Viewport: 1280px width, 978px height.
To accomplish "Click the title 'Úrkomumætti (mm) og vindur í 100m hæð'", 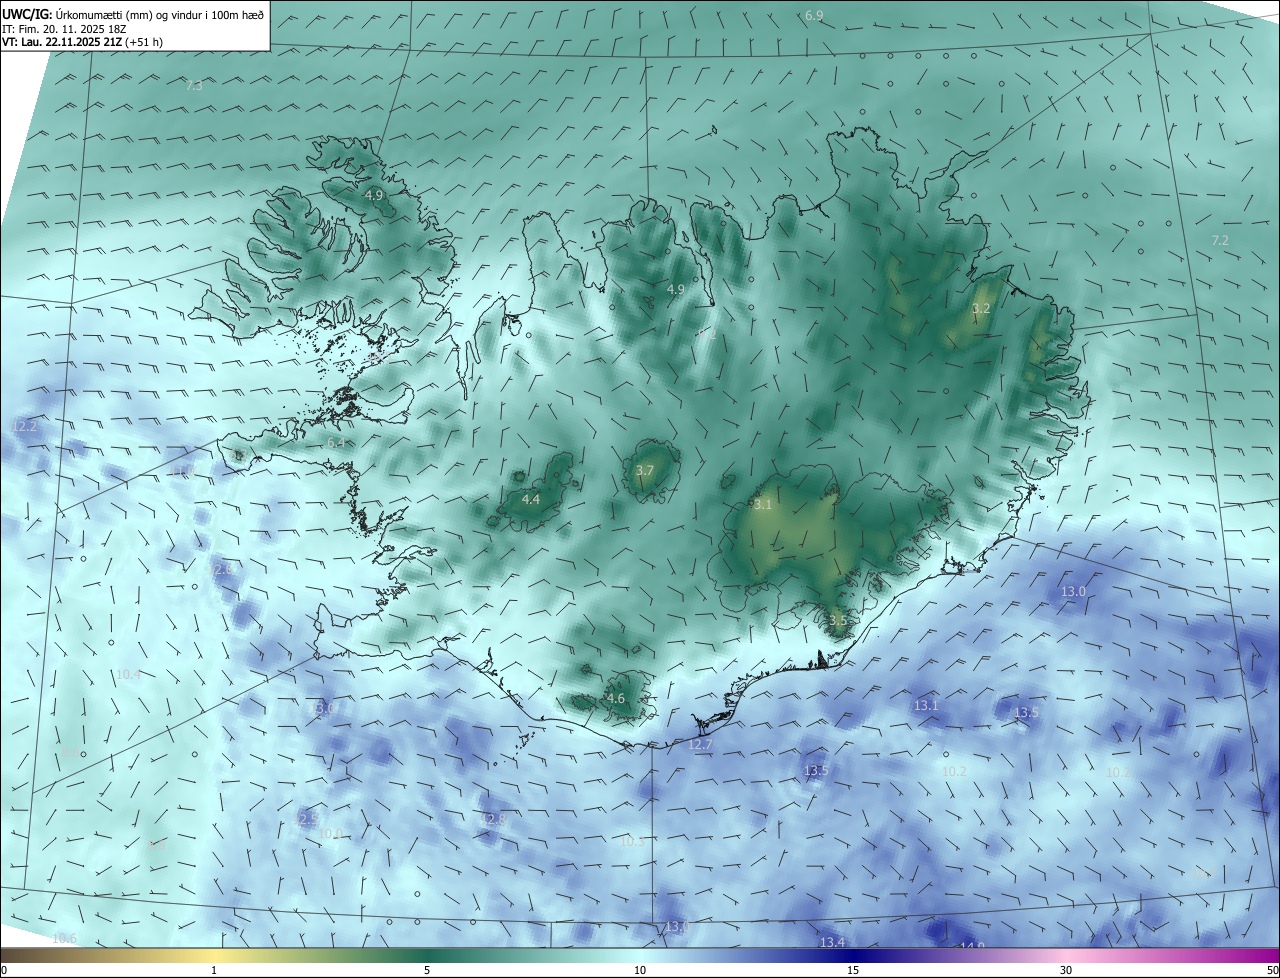I will pos(160,14).
